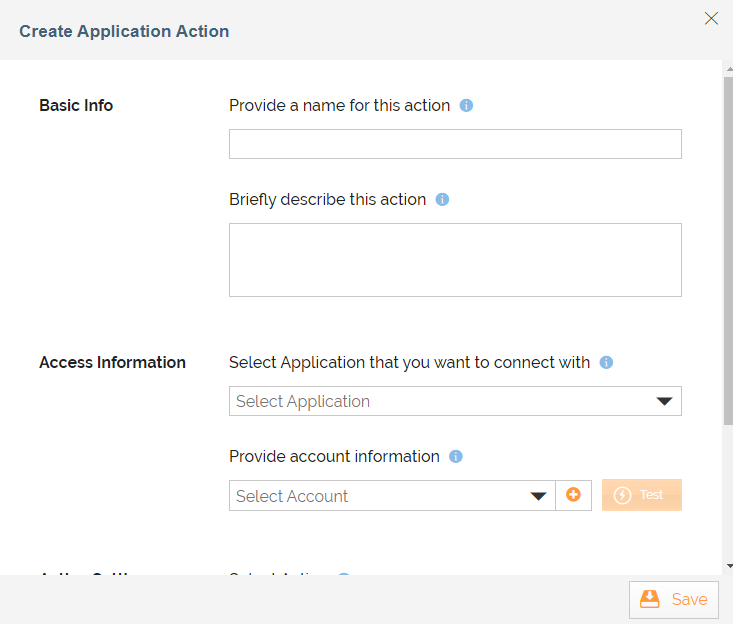Click the Select Application dropdown arrow
This screenshot has height=624, width=733.
(664, 401)
